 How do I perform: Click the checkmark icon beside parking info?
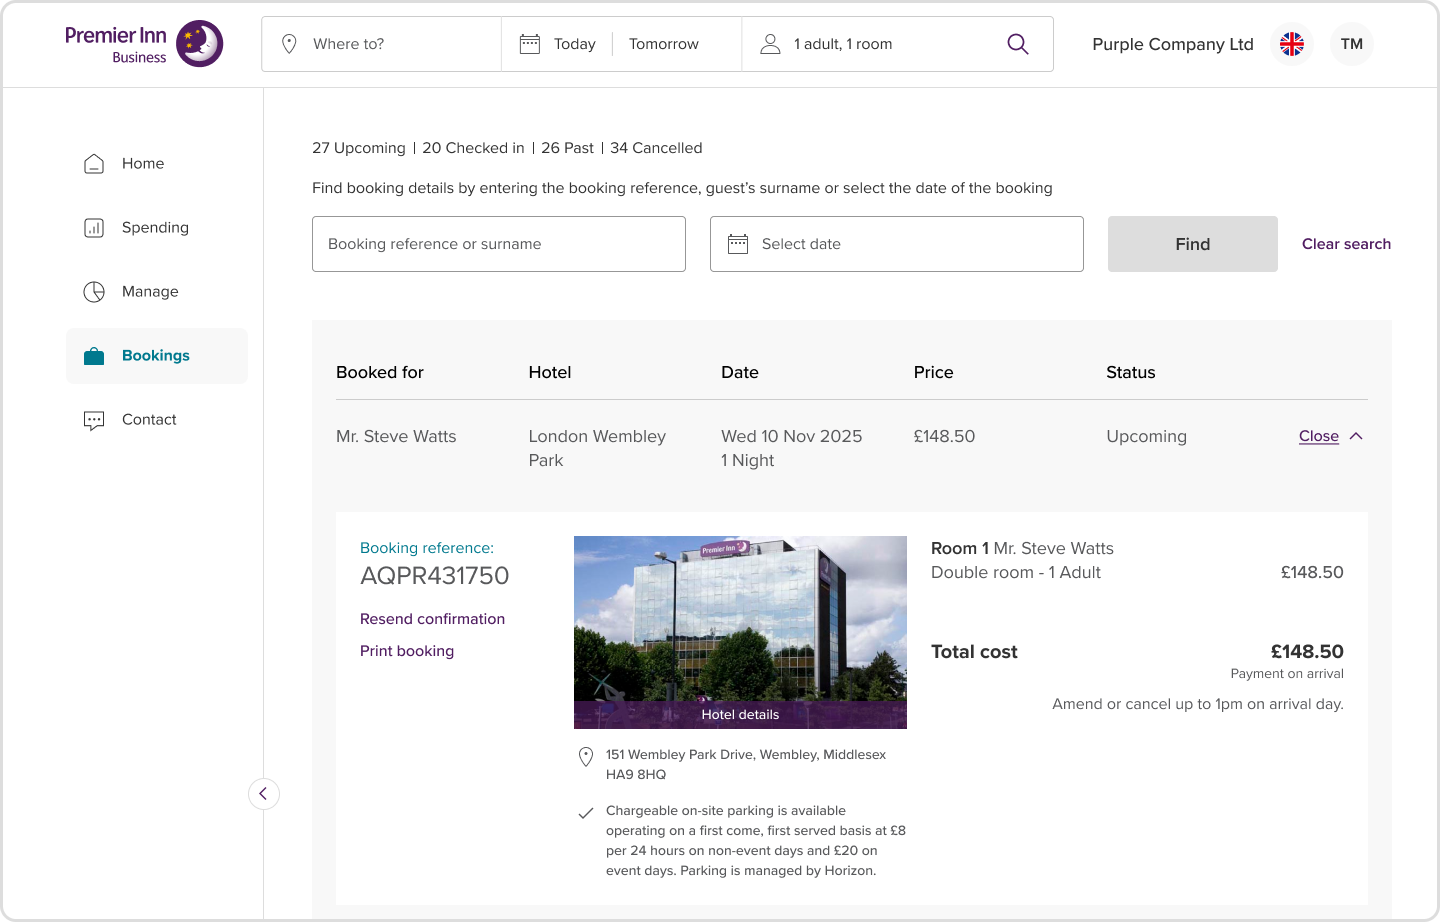pyautogui.click(x=586, y=813)
